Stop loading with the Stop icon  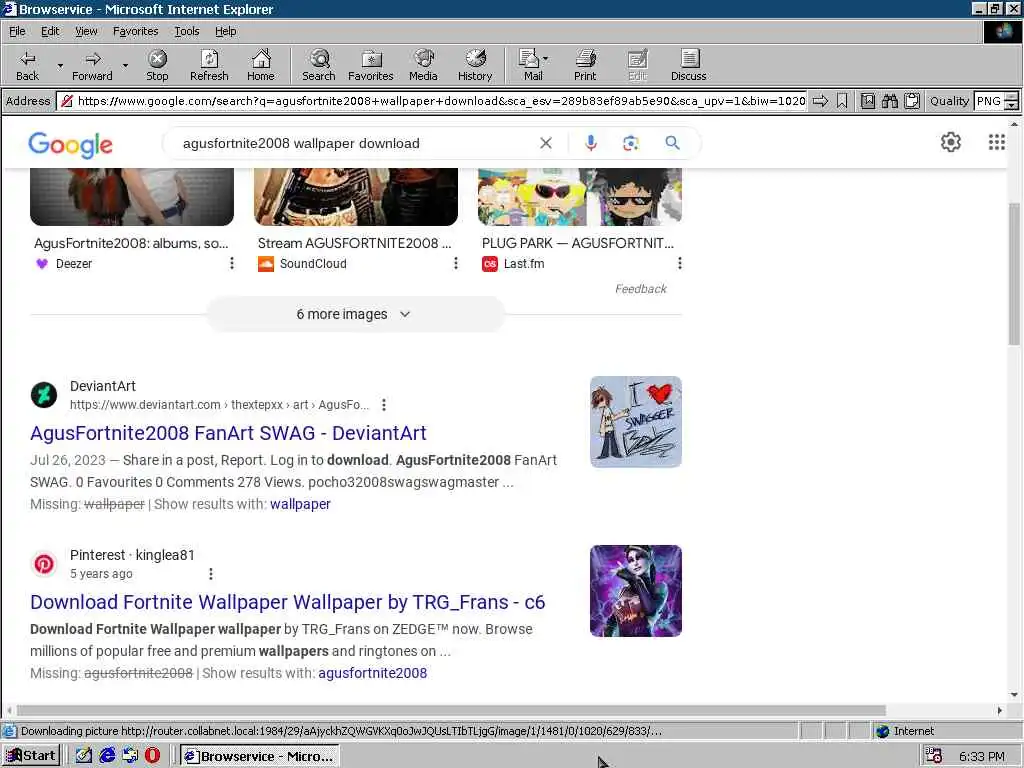[157, 65]
